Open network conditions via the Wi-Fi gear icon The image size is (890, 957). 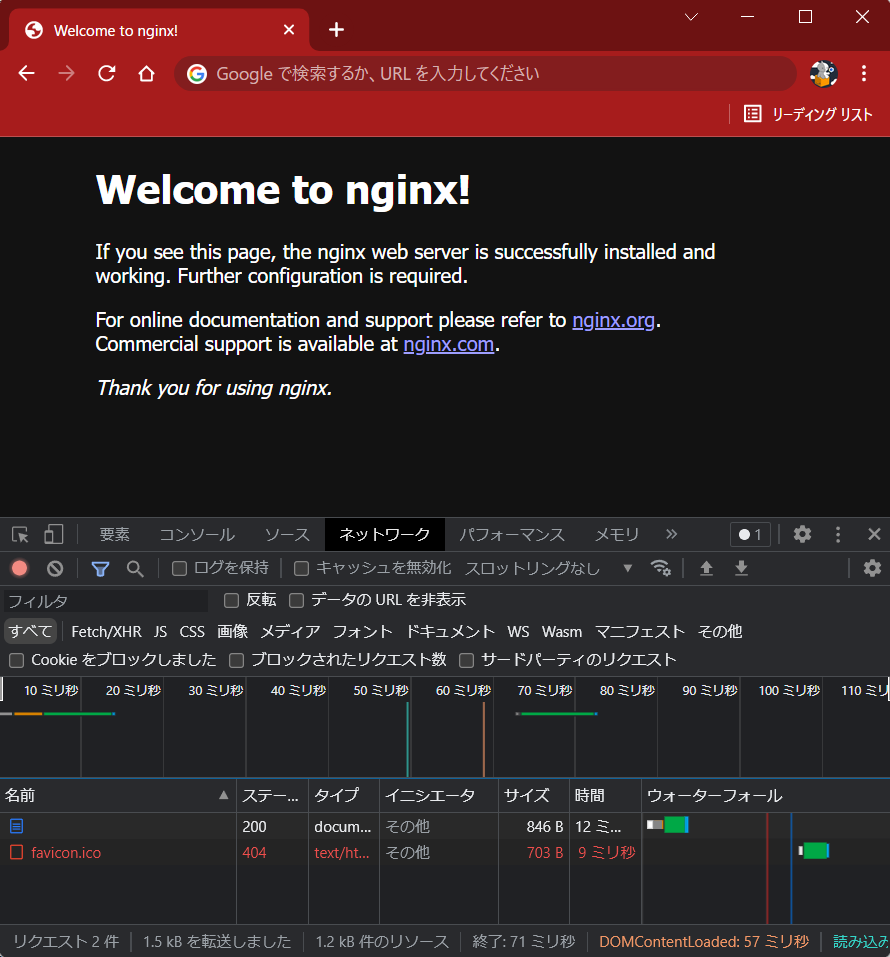click(661, 568)
